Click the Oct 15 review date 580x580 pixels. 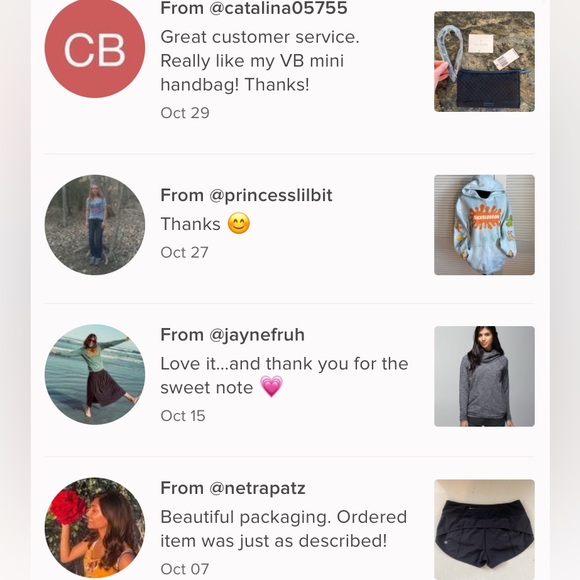183,416
